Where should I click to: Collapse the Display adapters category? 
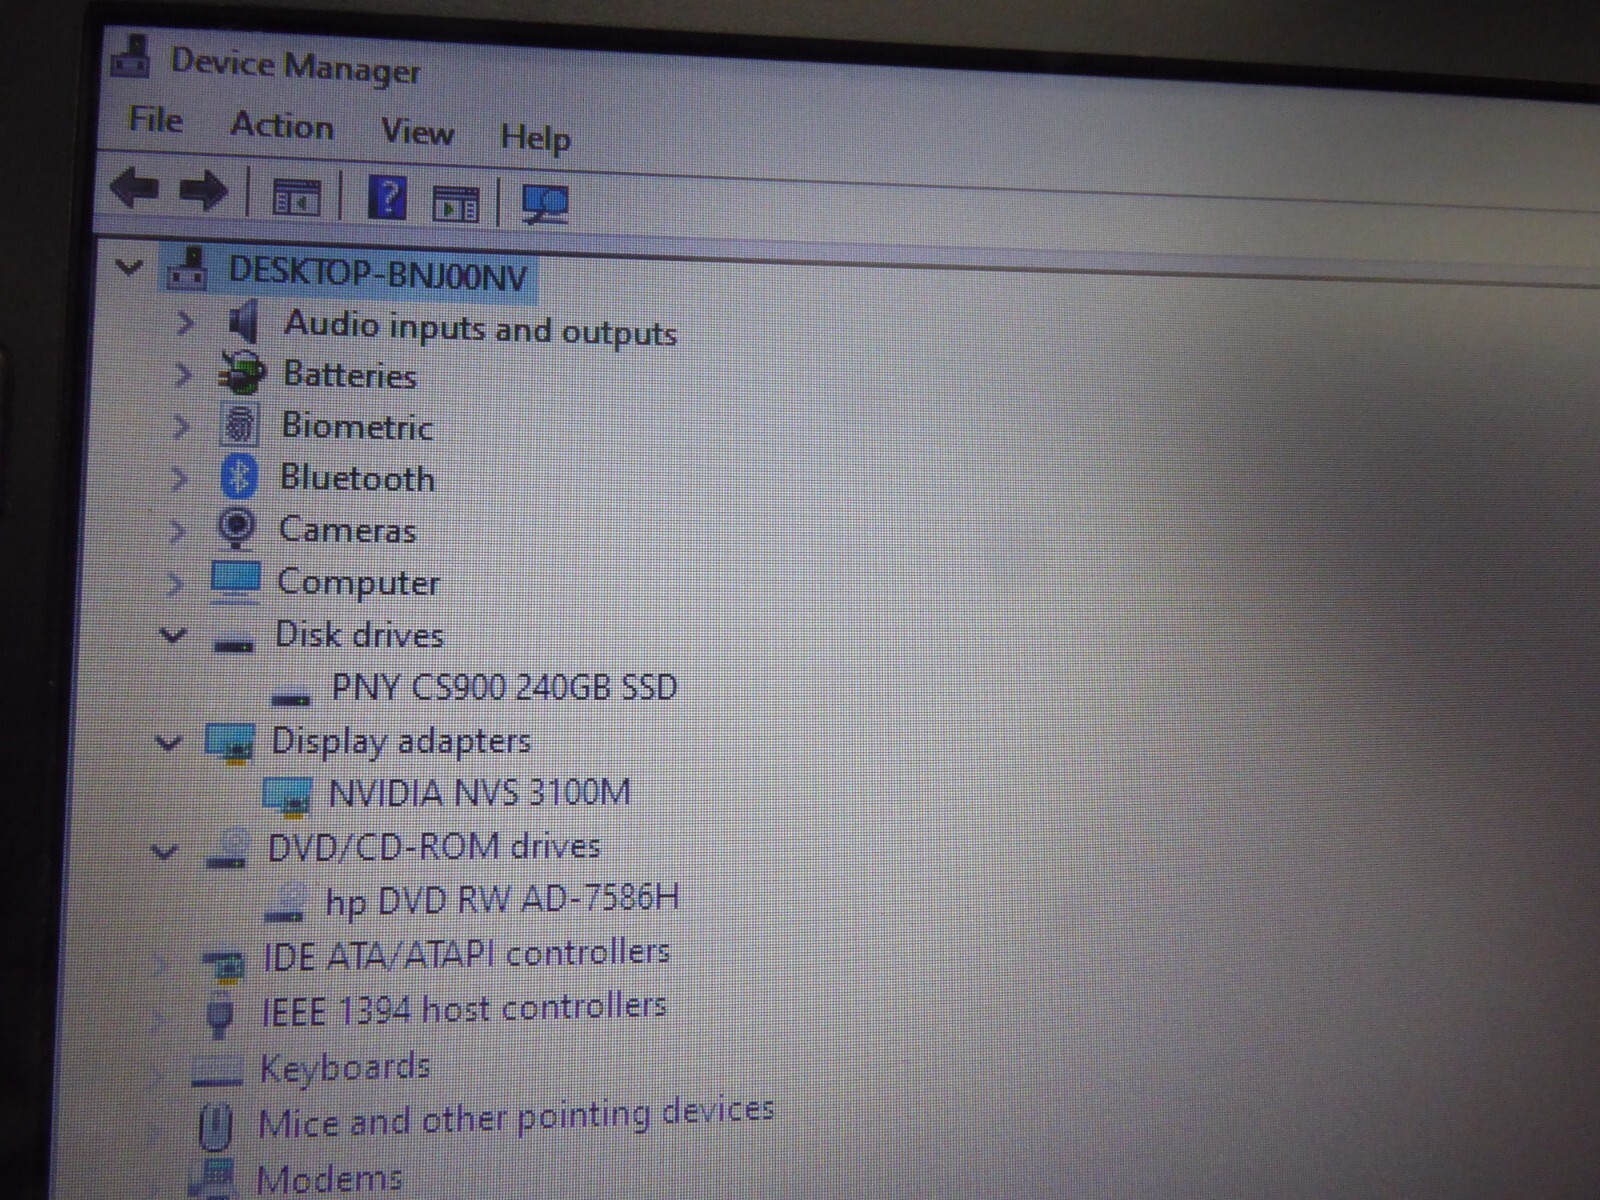click(168, 743)
